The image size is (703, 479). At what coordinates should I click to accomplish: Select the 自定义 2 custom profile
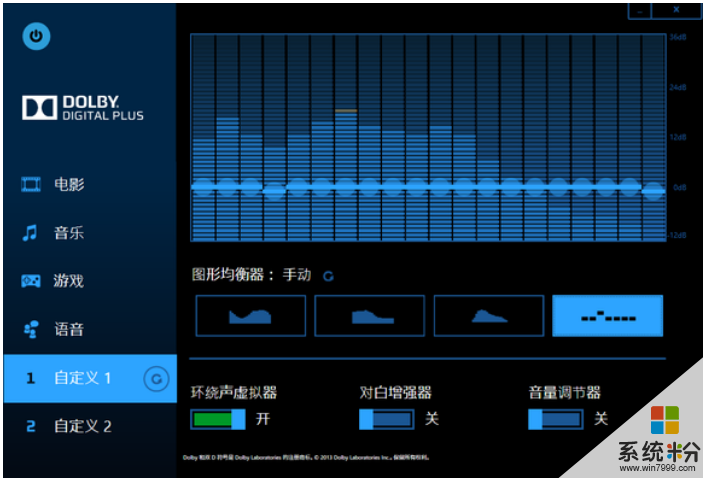(90, 426)
